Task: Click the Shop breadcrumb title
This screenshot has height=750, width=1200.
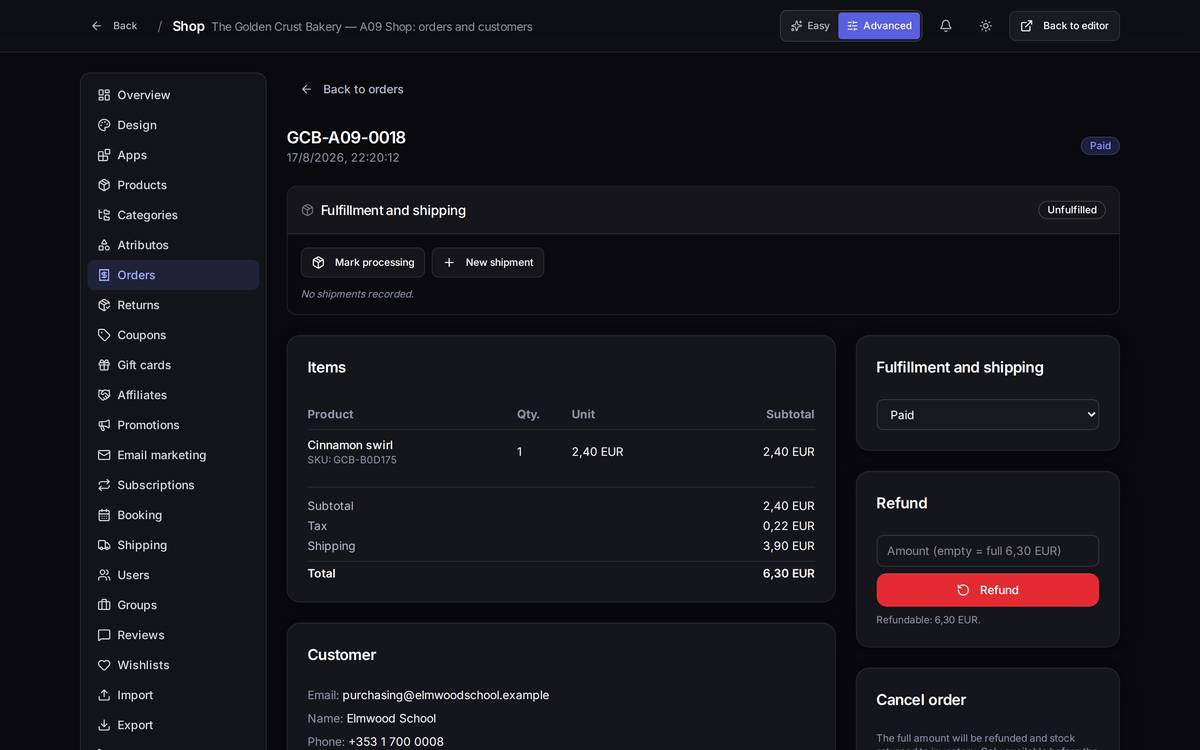Action: [x=188, y=26]
